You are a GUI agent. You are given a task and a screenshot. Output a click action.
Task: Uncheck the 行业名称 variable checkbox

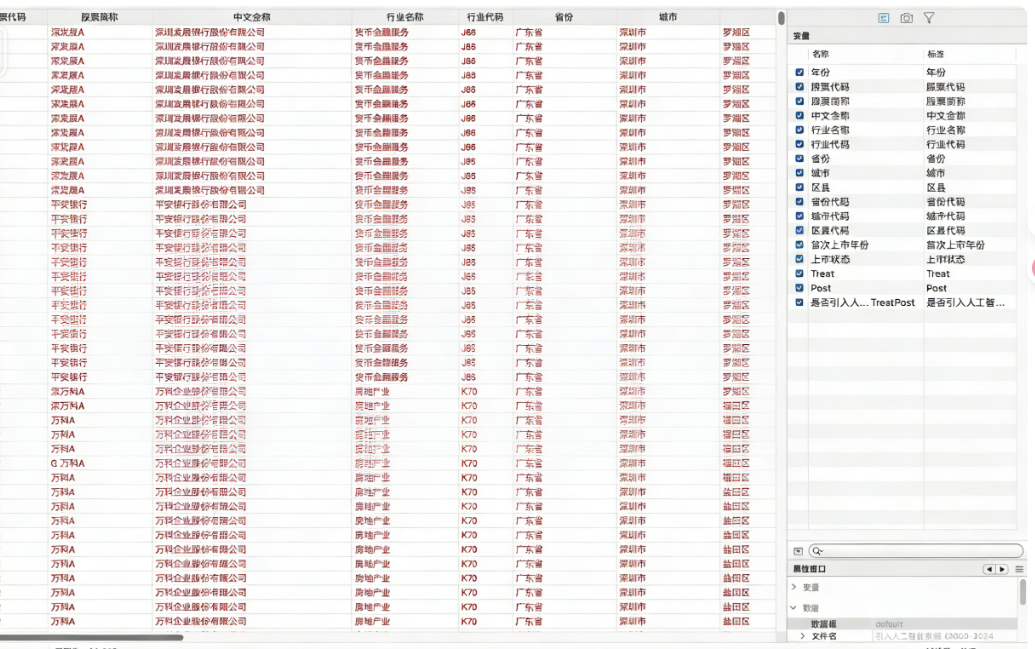[x=799, y=129]
